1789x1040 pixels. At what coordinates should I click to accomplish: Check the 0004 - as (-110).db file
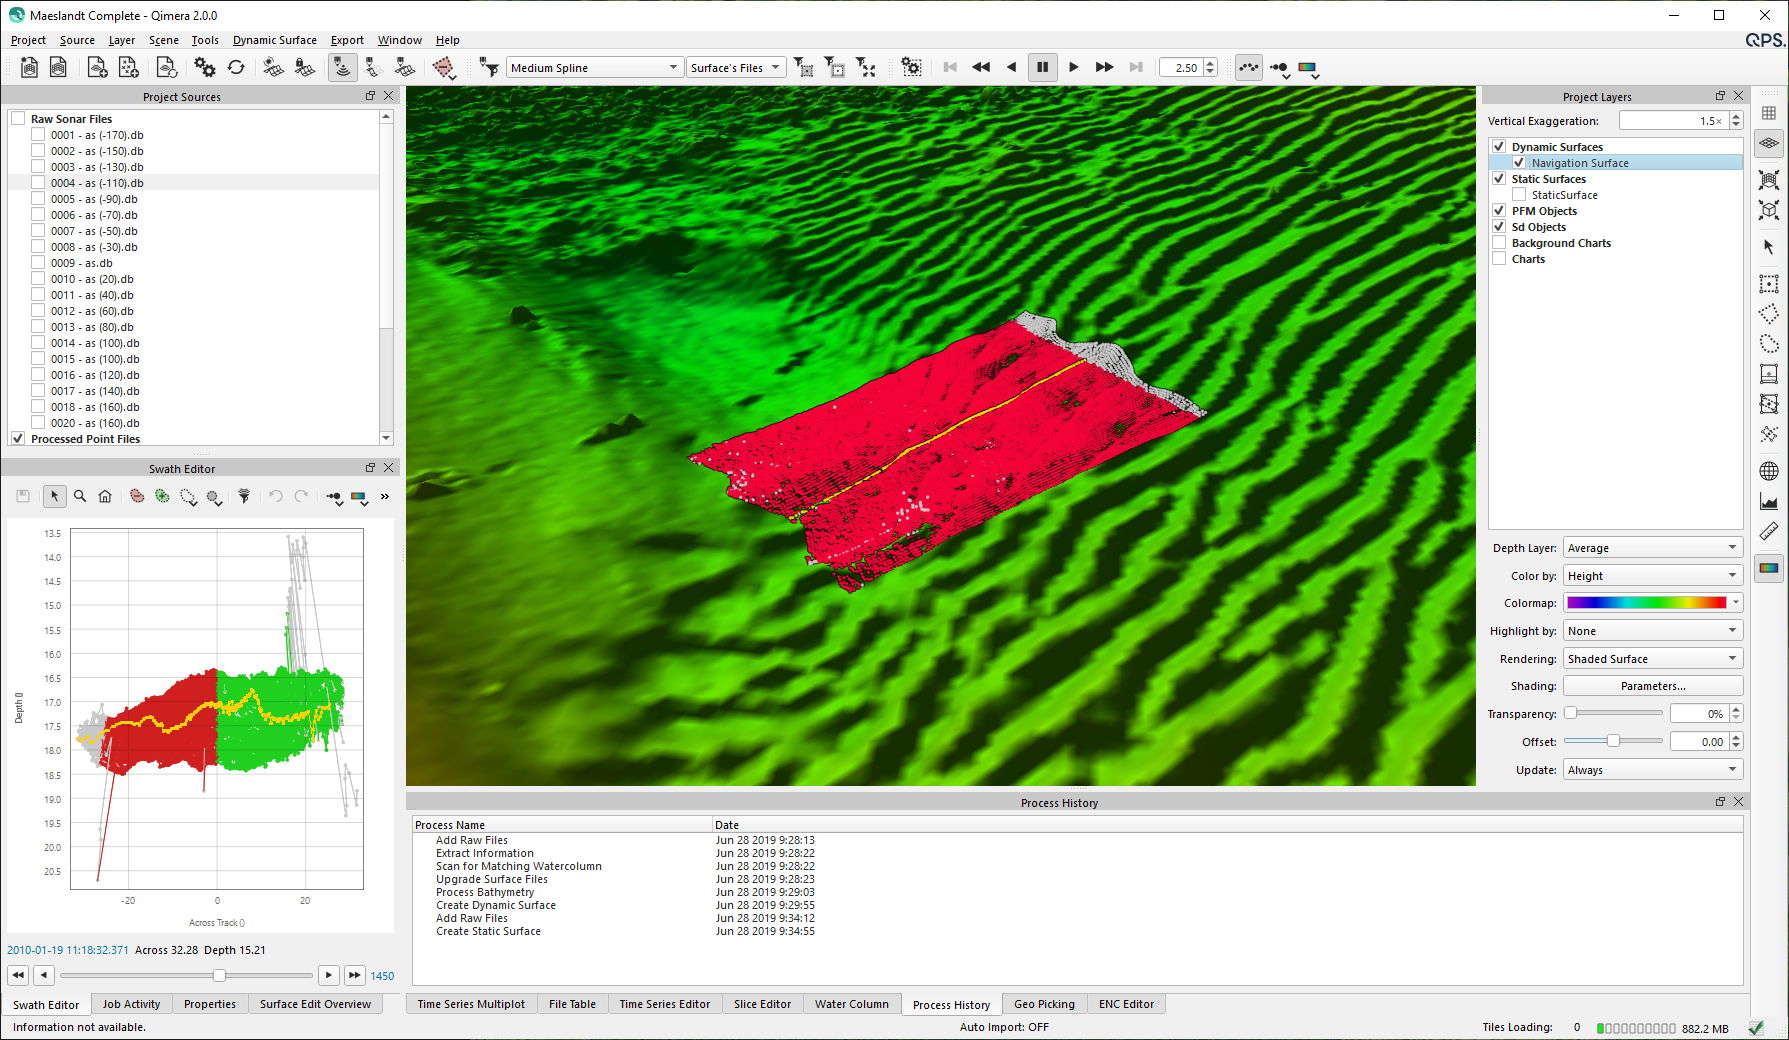[x=38, y=183]
